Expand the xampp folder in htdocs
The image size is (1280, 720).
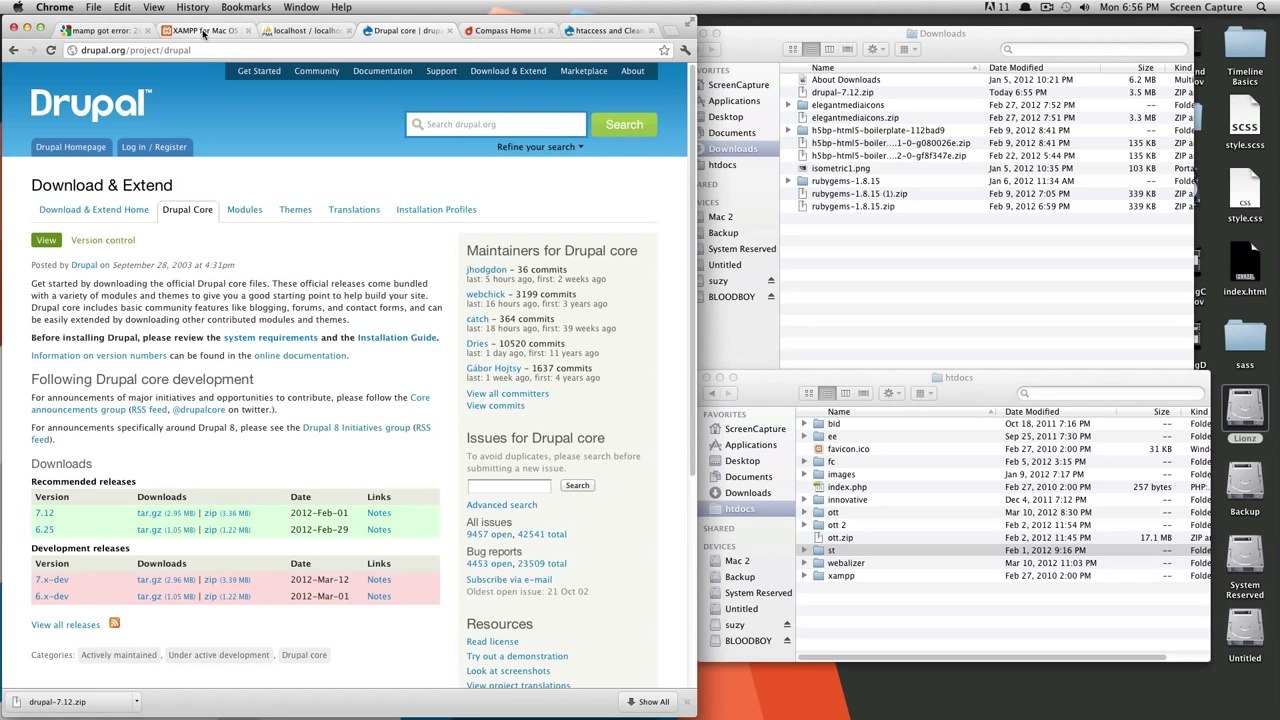pos(805,576)
